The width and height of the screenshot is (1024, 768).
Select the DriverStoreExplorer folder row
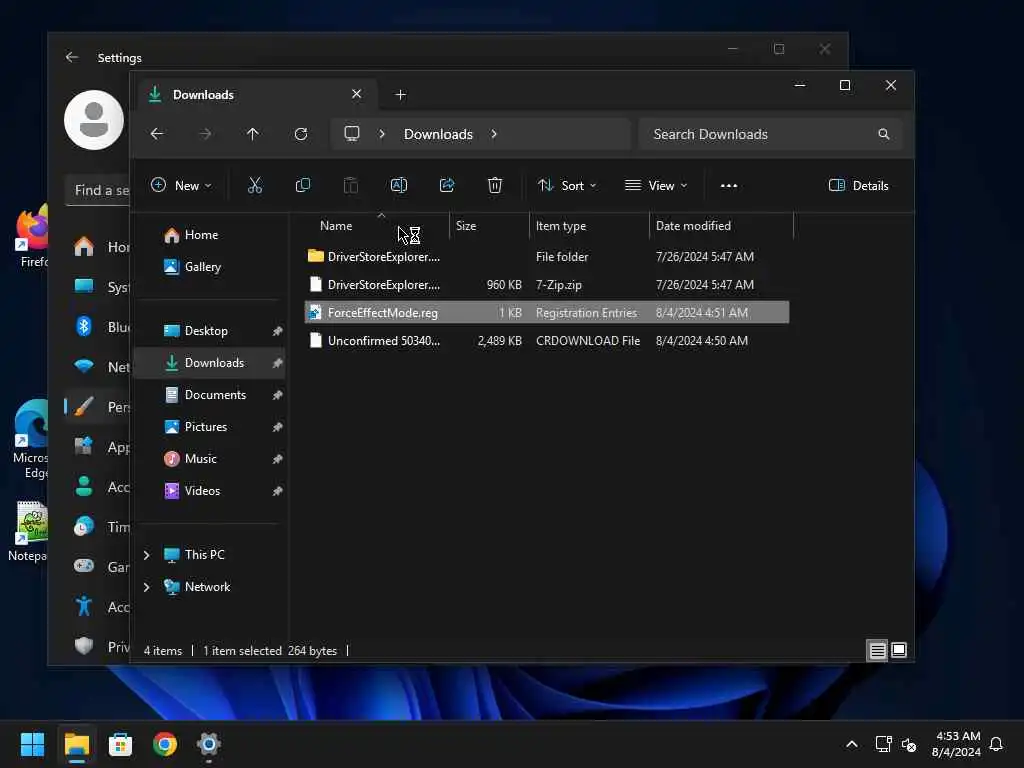[547, 257]
